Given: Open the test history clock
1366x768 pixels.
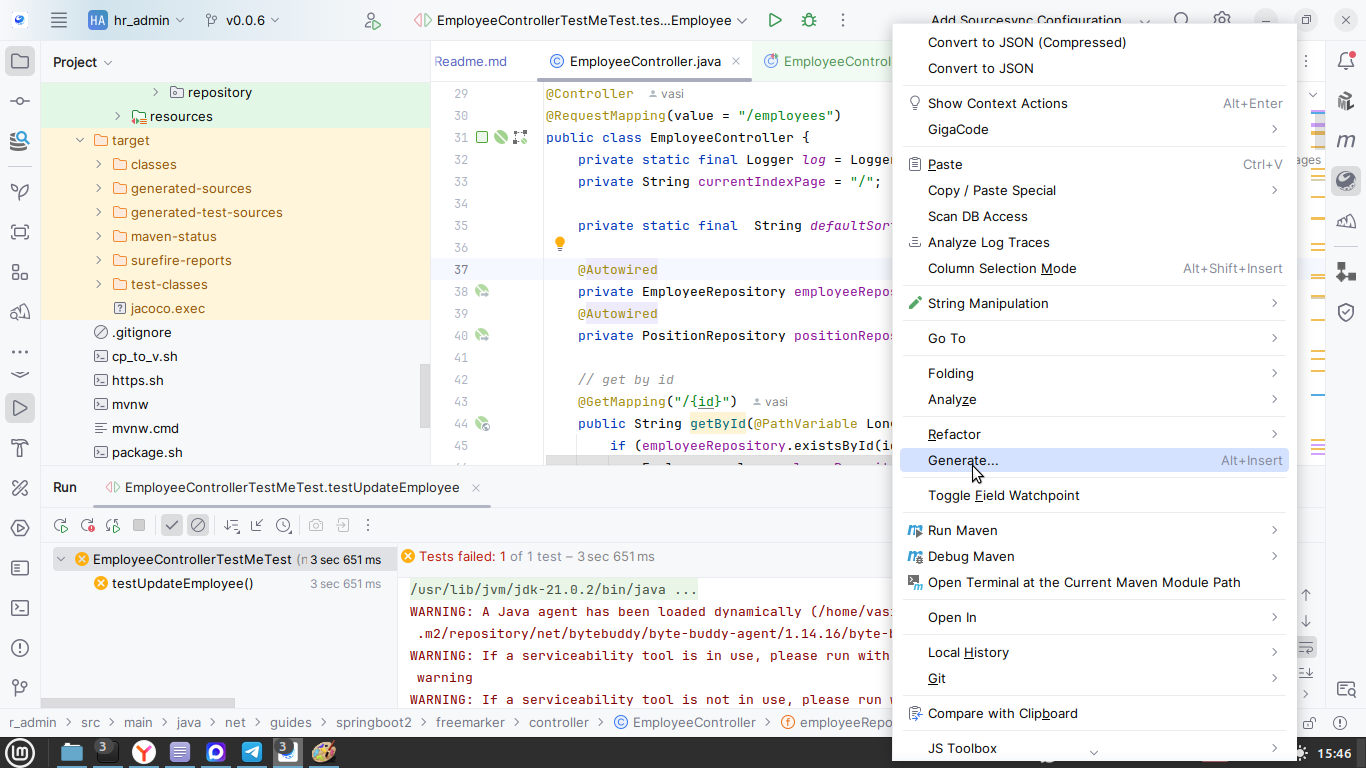Looking at the screenshot, I should coord(284,525).
